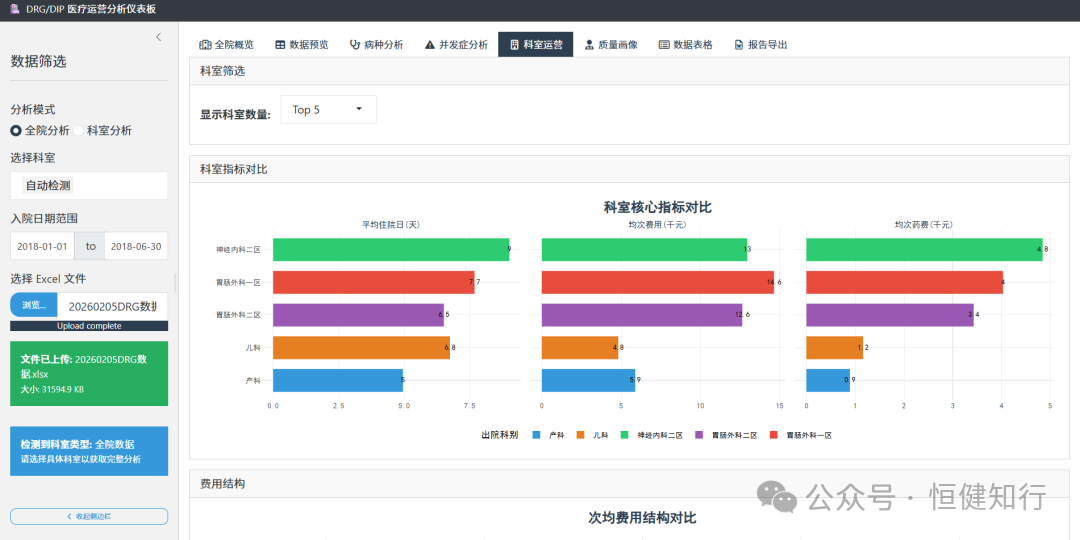This screenshot has height=540, width=1080.
Task: Click the 次均费用结构对比 chart title
Action: pyautogui.click(x=642, y=517)
